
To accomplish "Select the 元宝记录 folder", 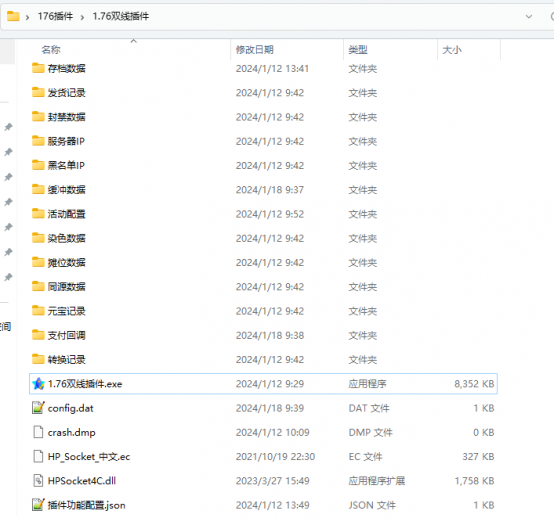I will point(263,311).
